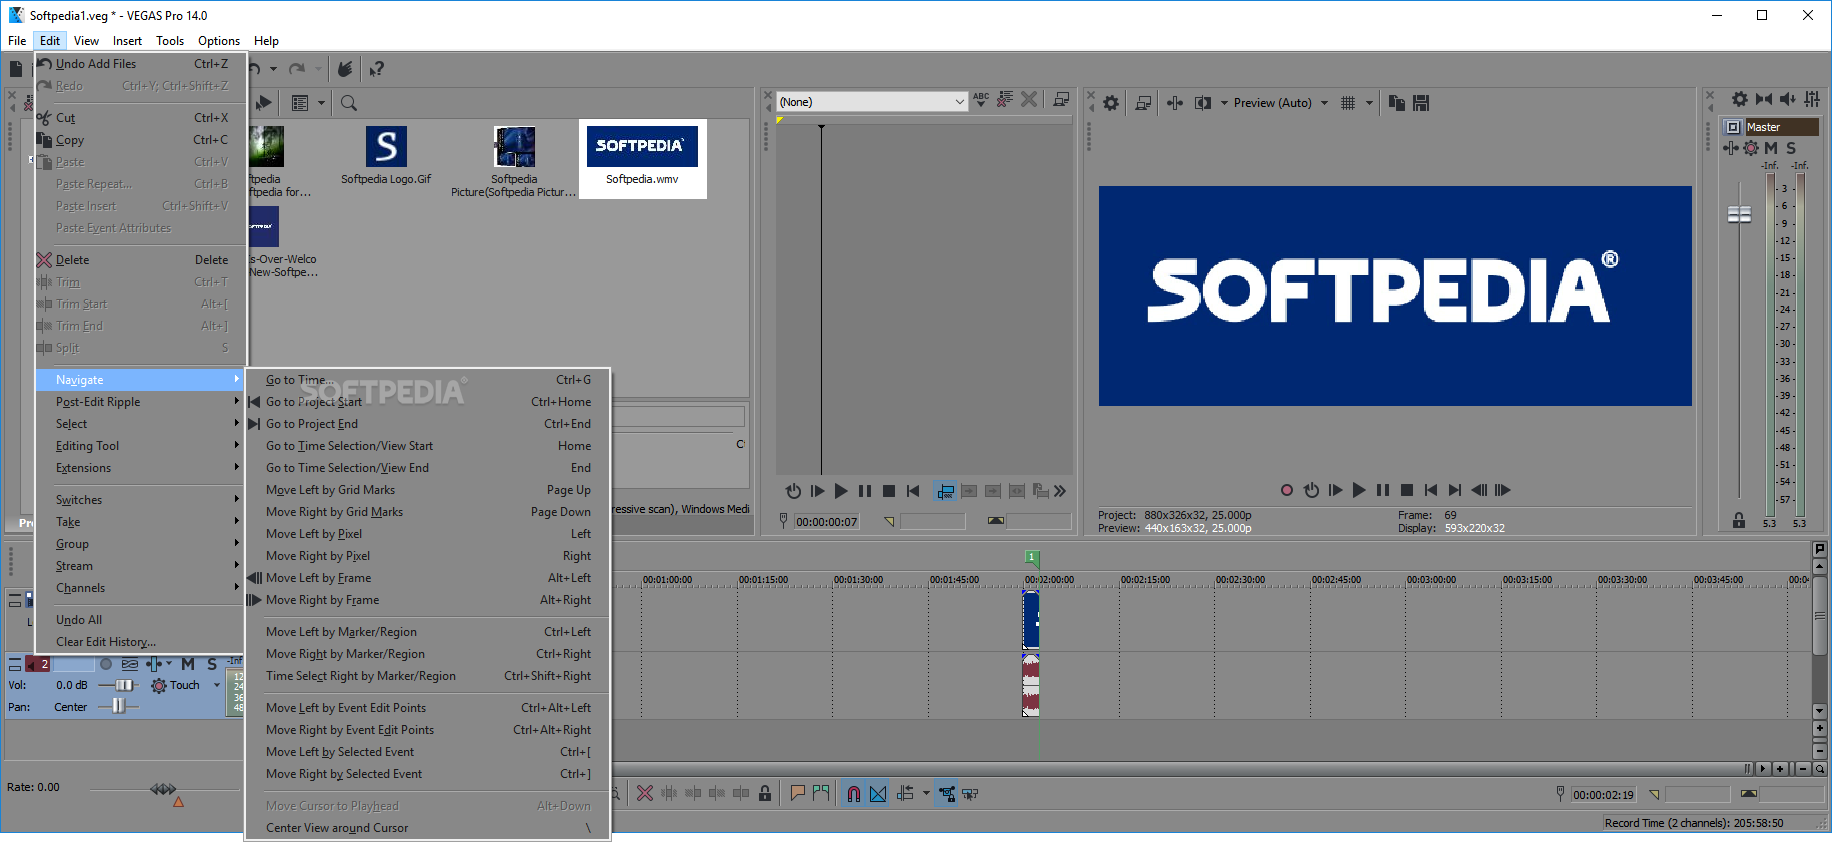1832x842 pixels.
Task: Open Auto Ripple dropdown arrow
Action: [x=926, y=793]
